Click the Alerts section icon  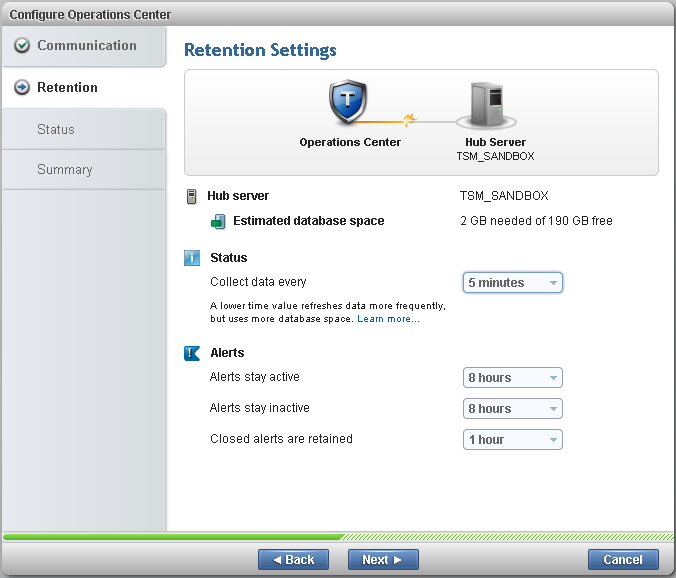(x=192, y=353)
